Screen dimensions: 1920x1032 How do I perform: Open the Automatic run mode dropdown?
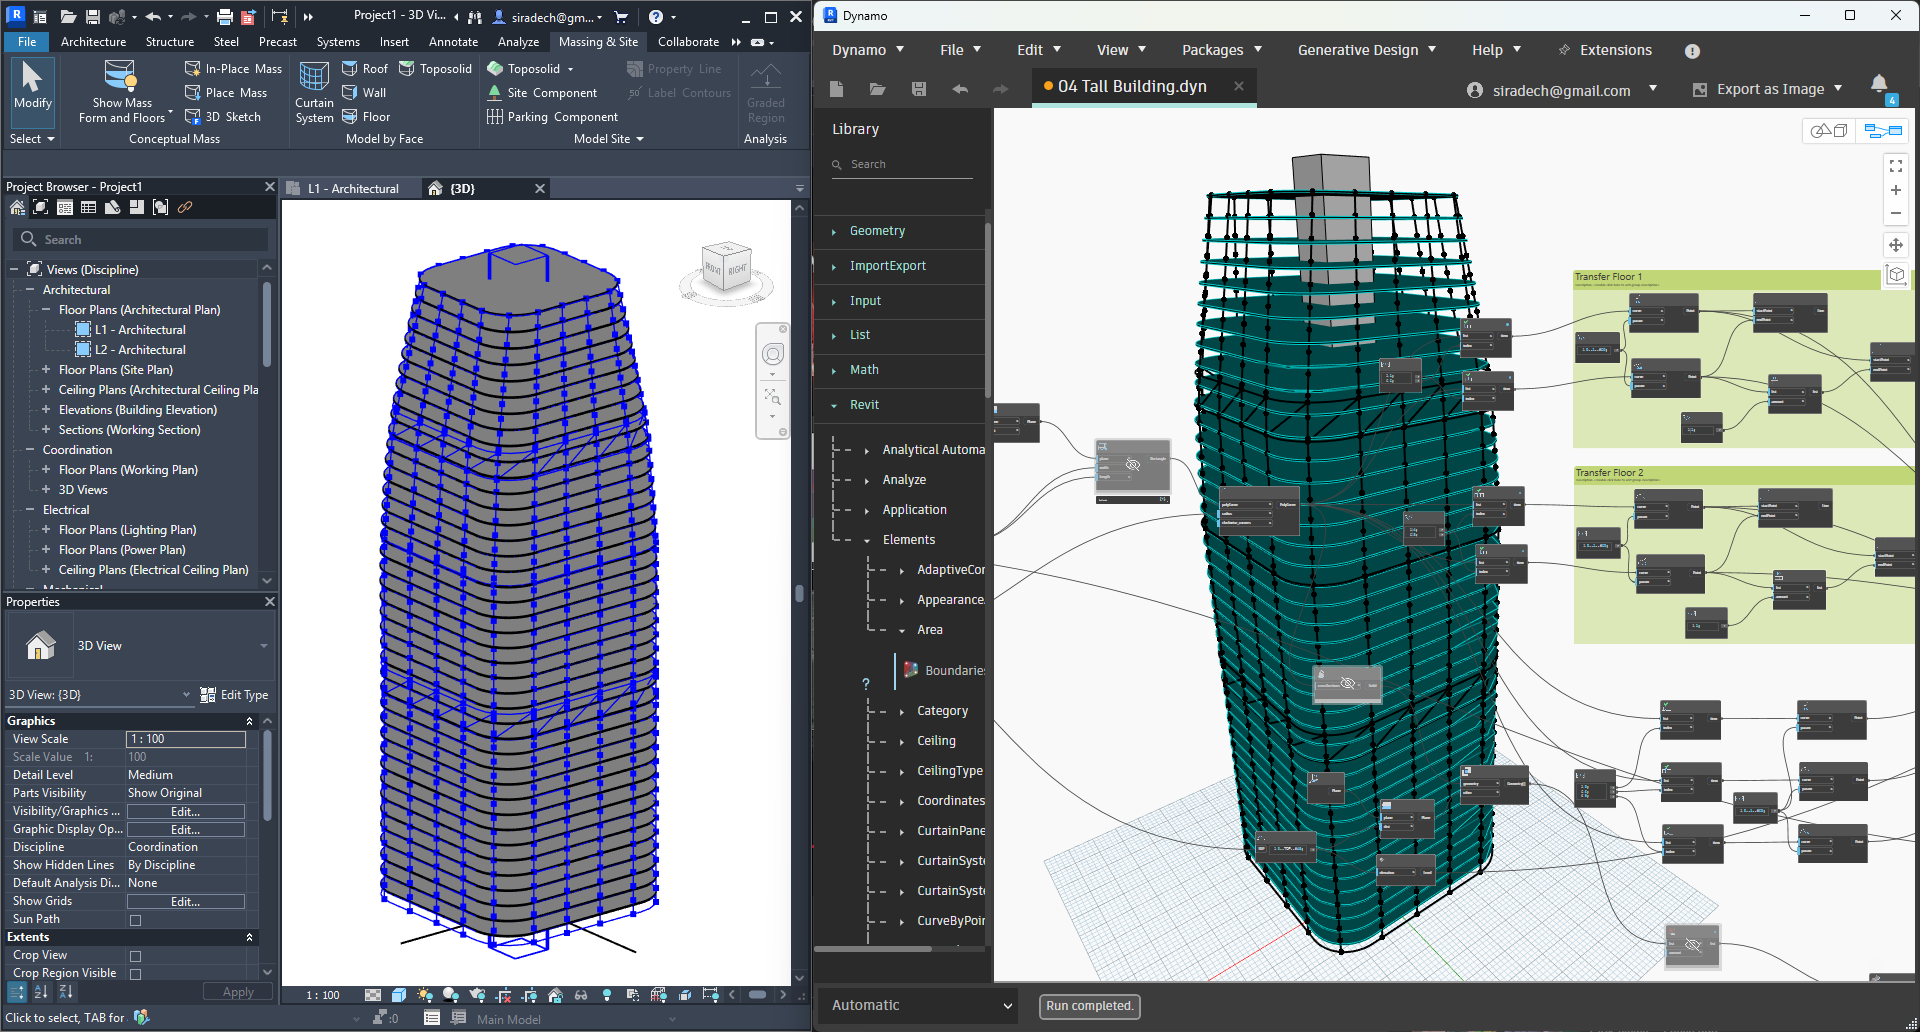[x=916, y=1005]
